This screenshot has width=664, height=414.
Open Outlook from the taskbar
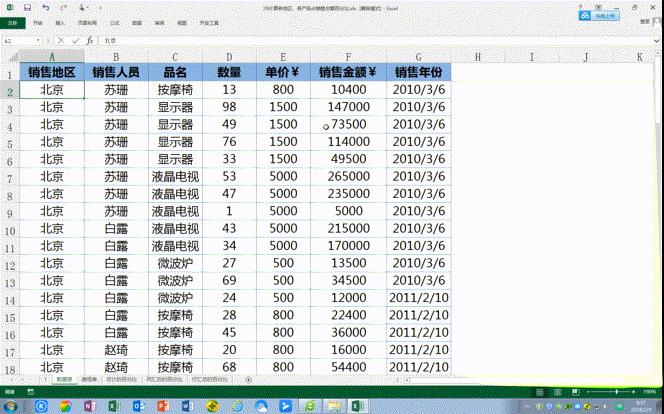click(x=138, y=406)
